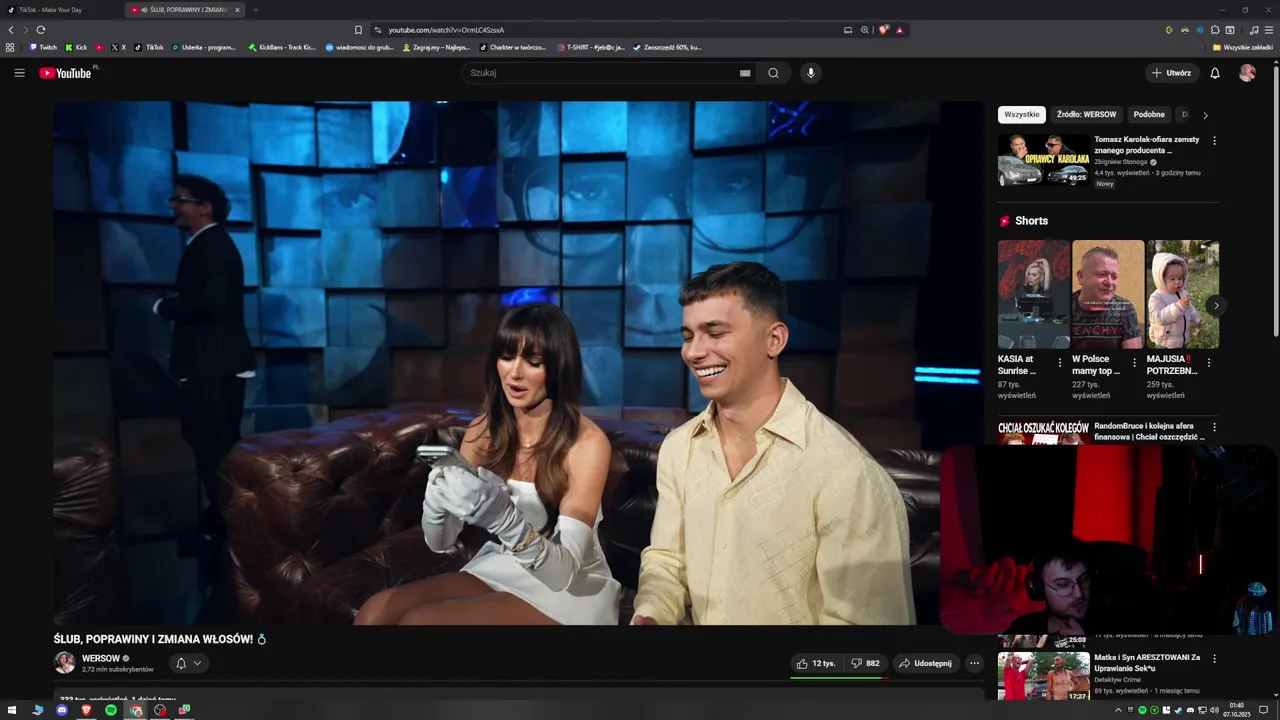Close the YouTube ŚLUB browser tab

tap(237, 10)
